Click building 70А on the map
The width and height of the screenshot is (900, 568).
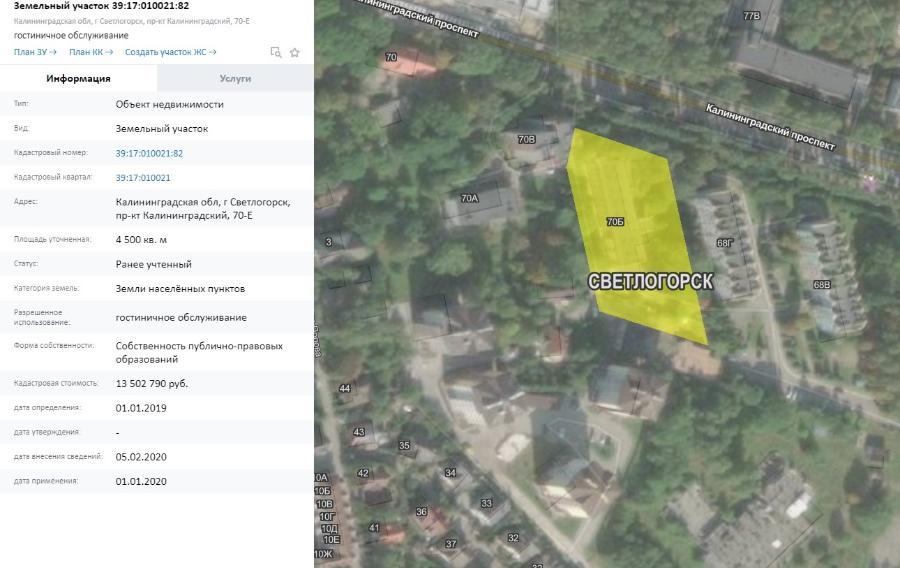[x=470, y=198]
